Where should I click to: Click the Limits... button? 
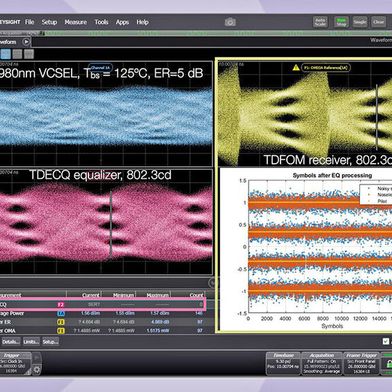click(x=31, y=342)
